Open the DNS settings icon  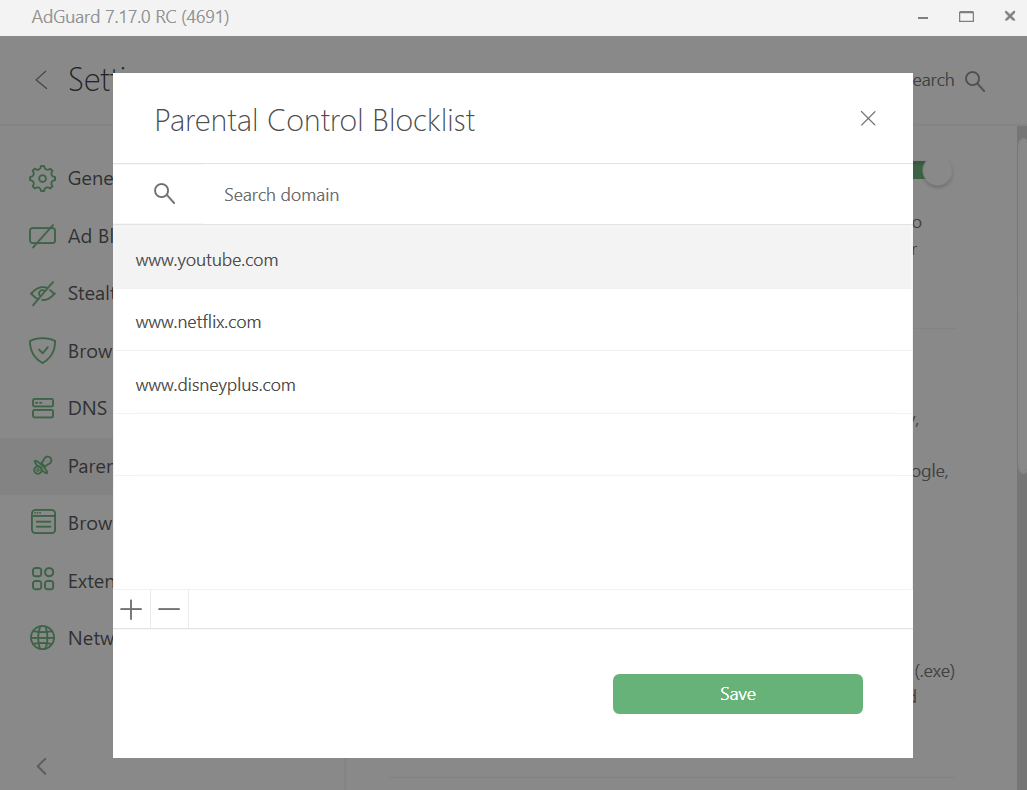tap(42, 408)
